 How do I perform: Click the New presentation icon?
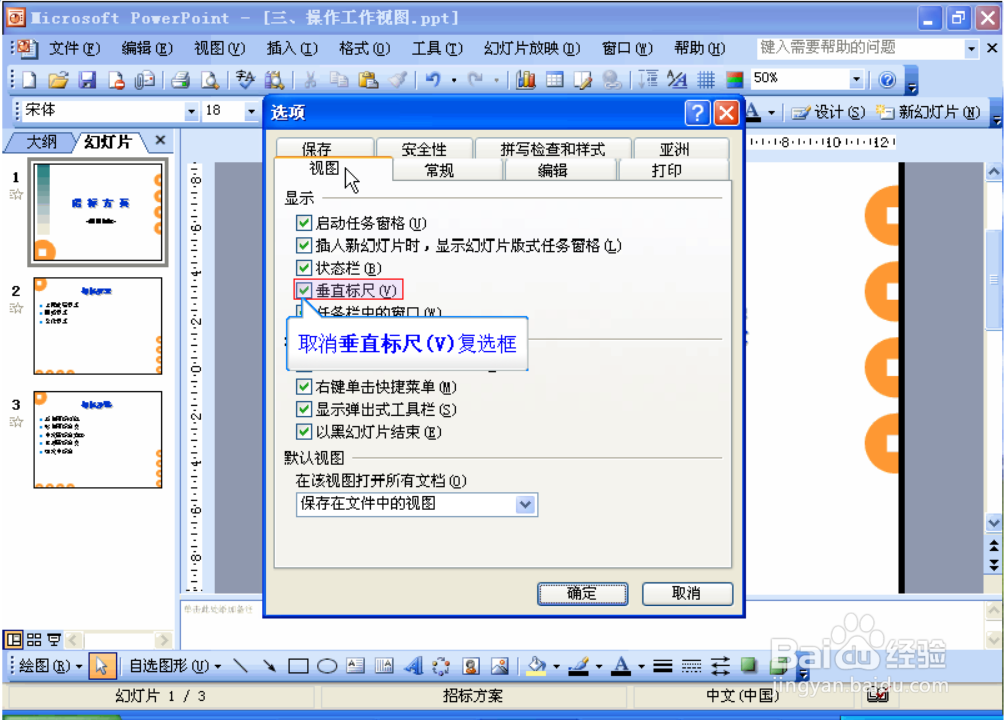(29, 80)
